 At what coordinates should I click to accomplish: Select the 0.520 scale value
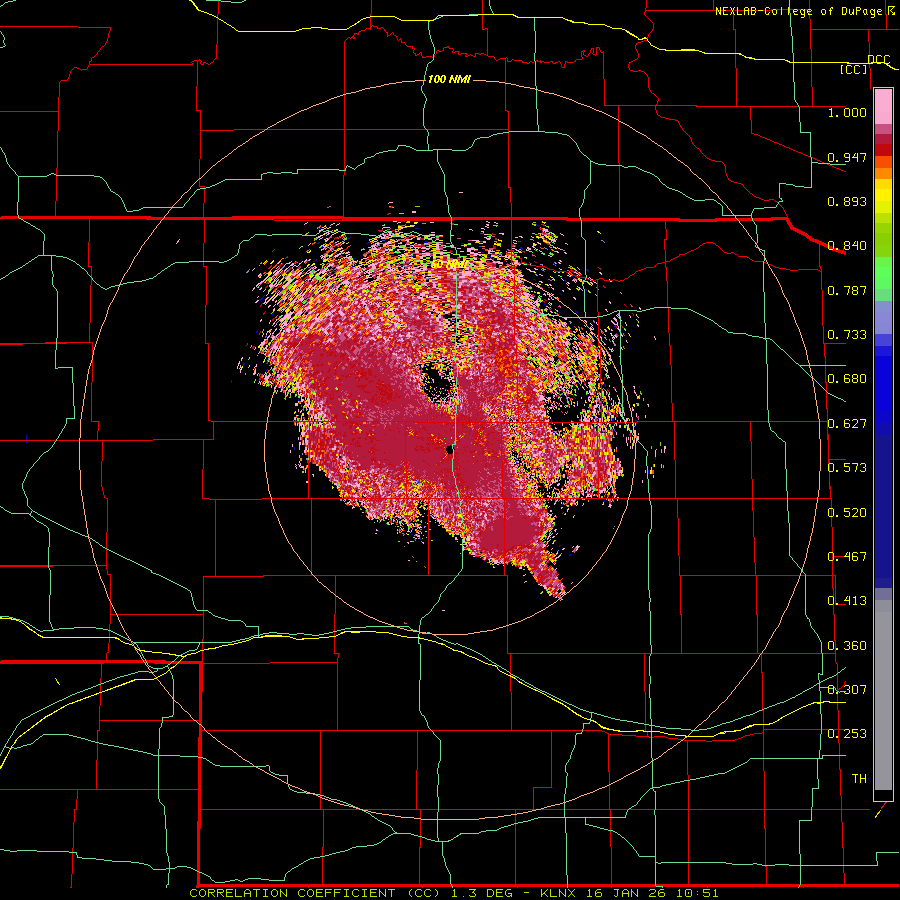pyautogui.click(x=847, y=513)
